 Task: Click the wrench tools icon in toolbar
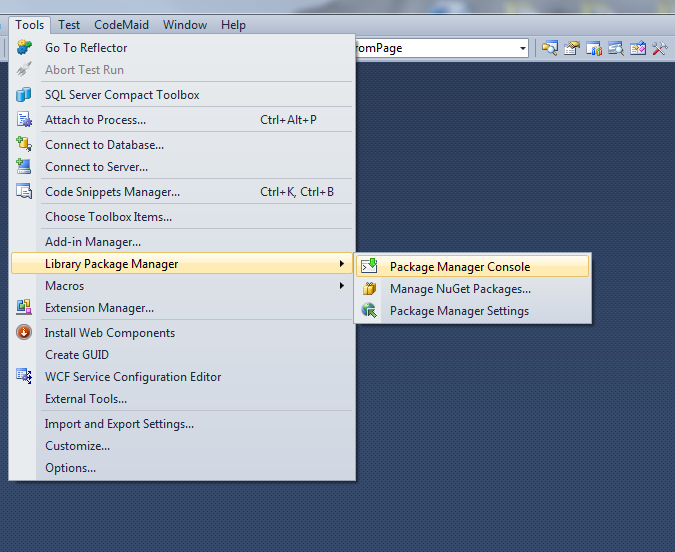(x=660, y=48)
